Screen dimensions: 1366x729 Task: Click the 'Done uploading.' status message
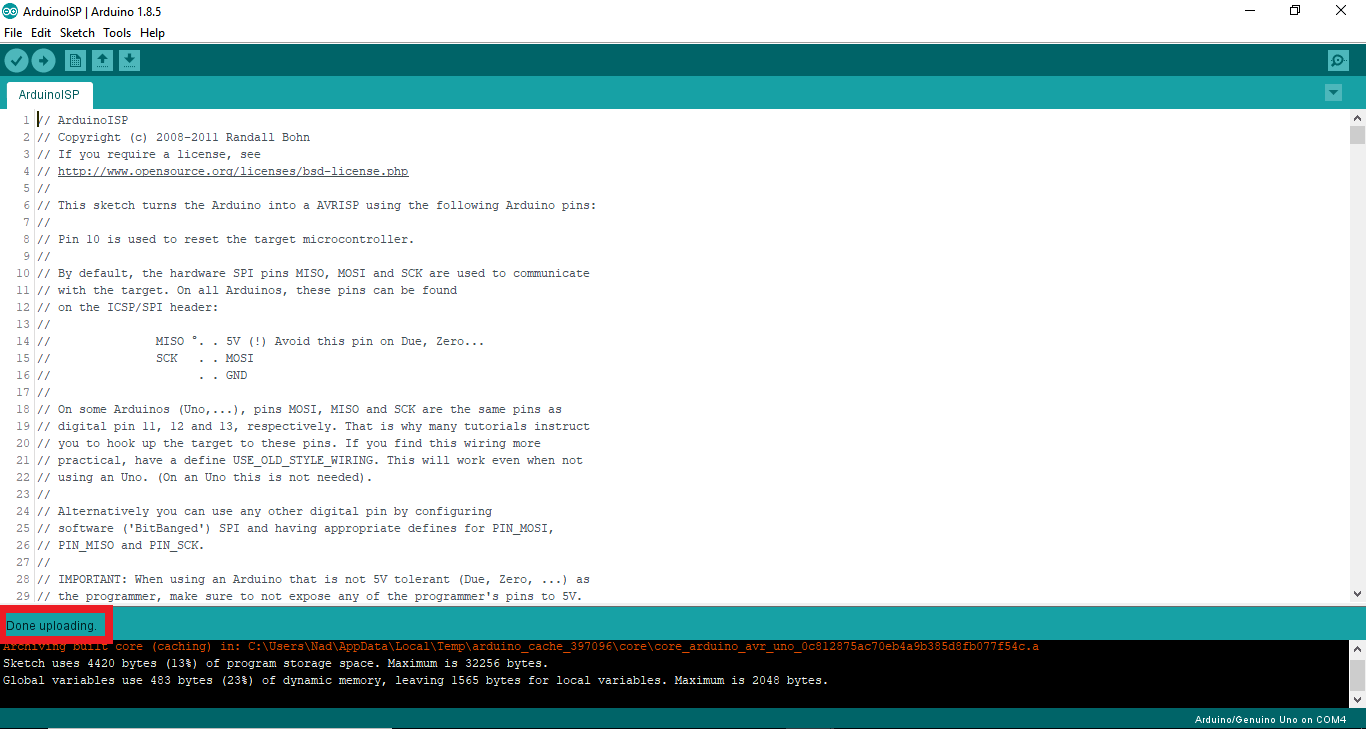tap(51, 626)
